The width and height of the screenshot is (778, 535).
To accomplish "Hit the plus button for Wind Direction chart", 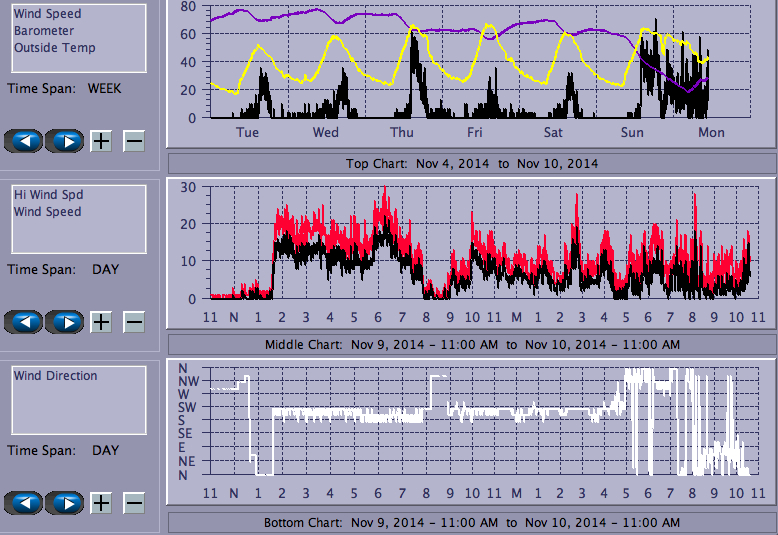I will 101,503.
